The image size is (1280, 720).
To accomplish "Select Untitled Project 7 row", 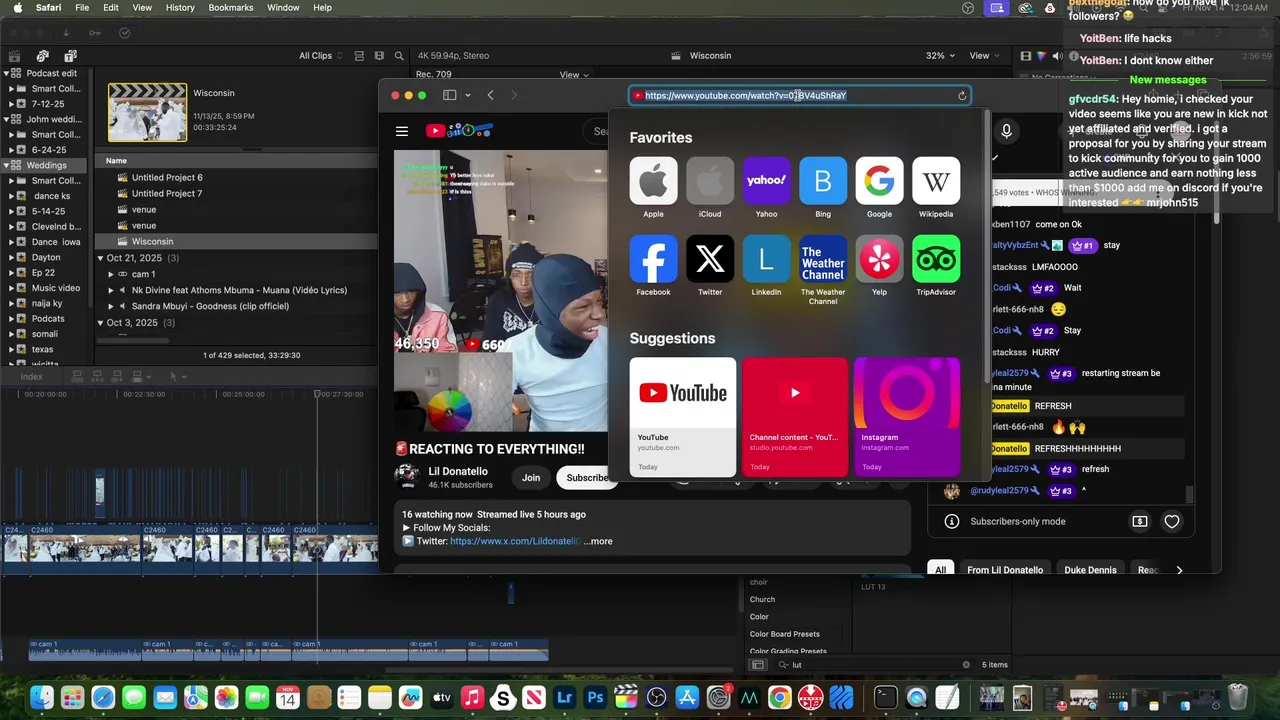I will point(236,194).
